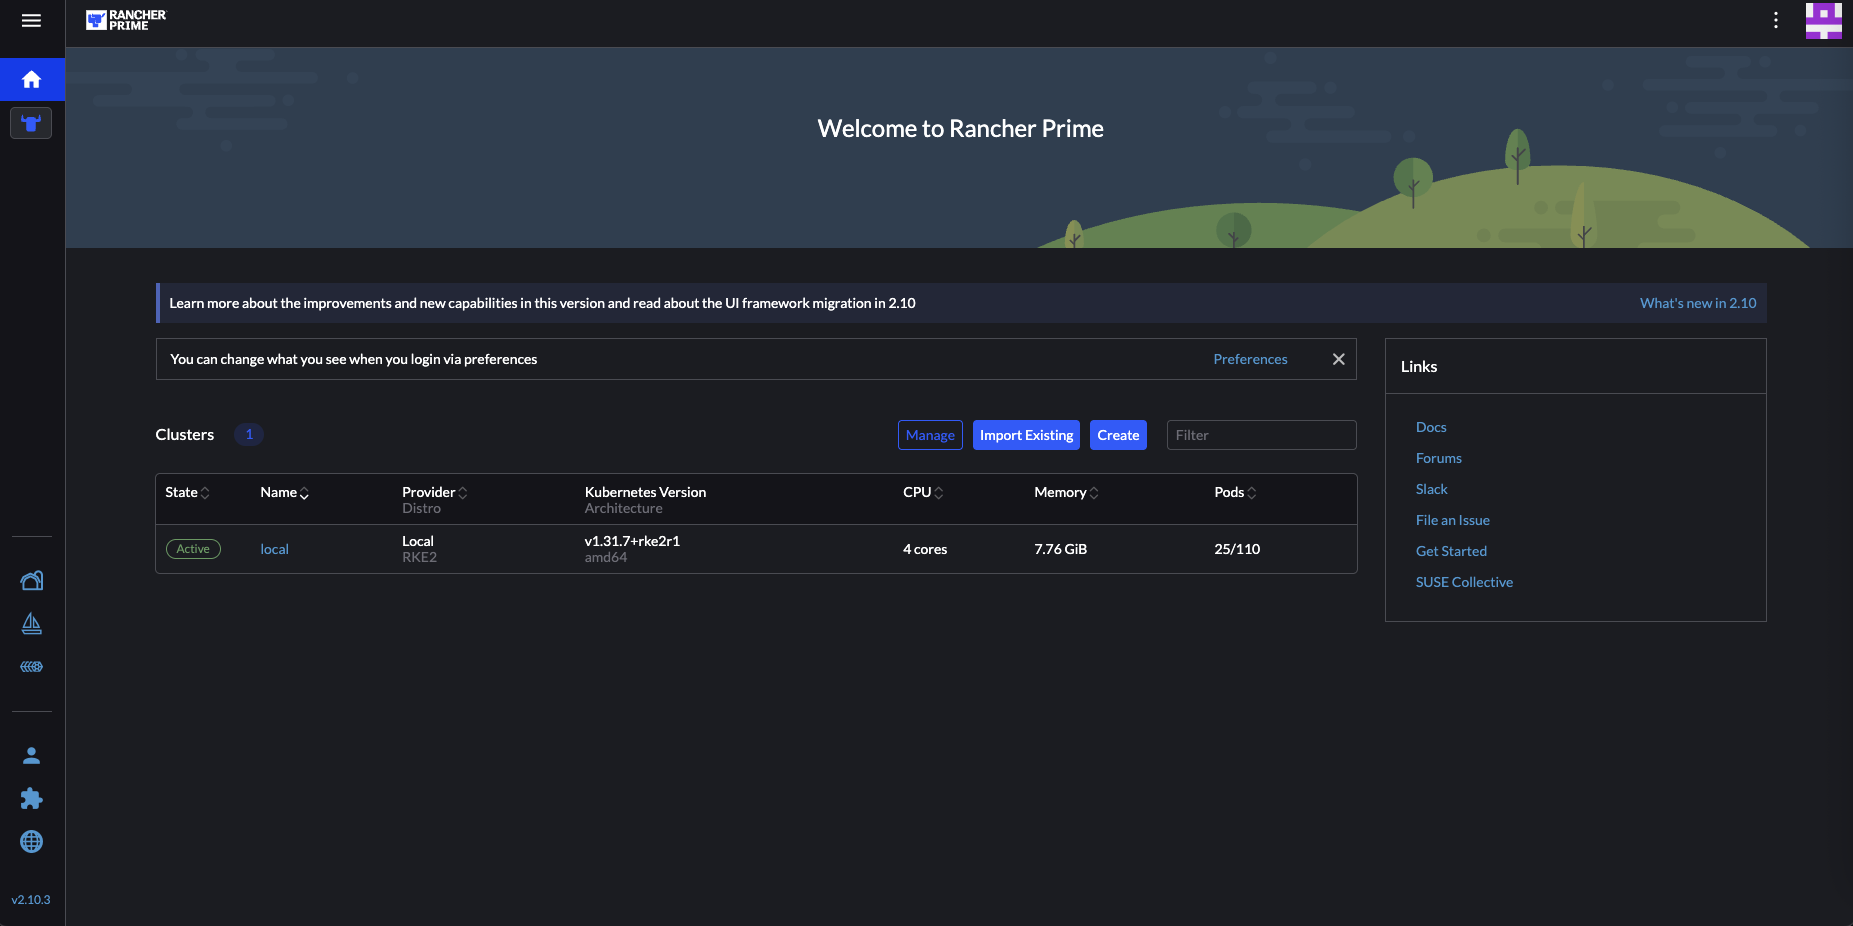Click the 25/110 pods cell
Viewport: 1853px width, 926px height.
(x=1237, y=549)
